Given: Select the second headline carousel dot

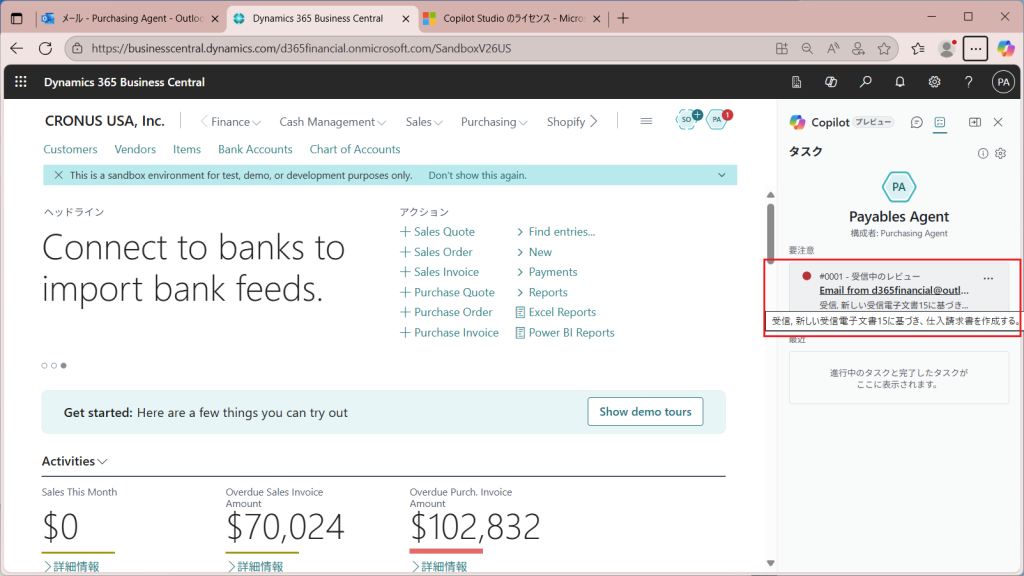Looking at the screenshot, I should [x=54, y=366].
